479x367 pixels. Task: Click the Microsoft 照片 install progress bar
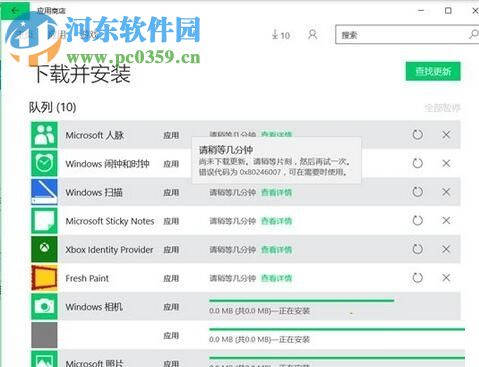pos(337,358)
